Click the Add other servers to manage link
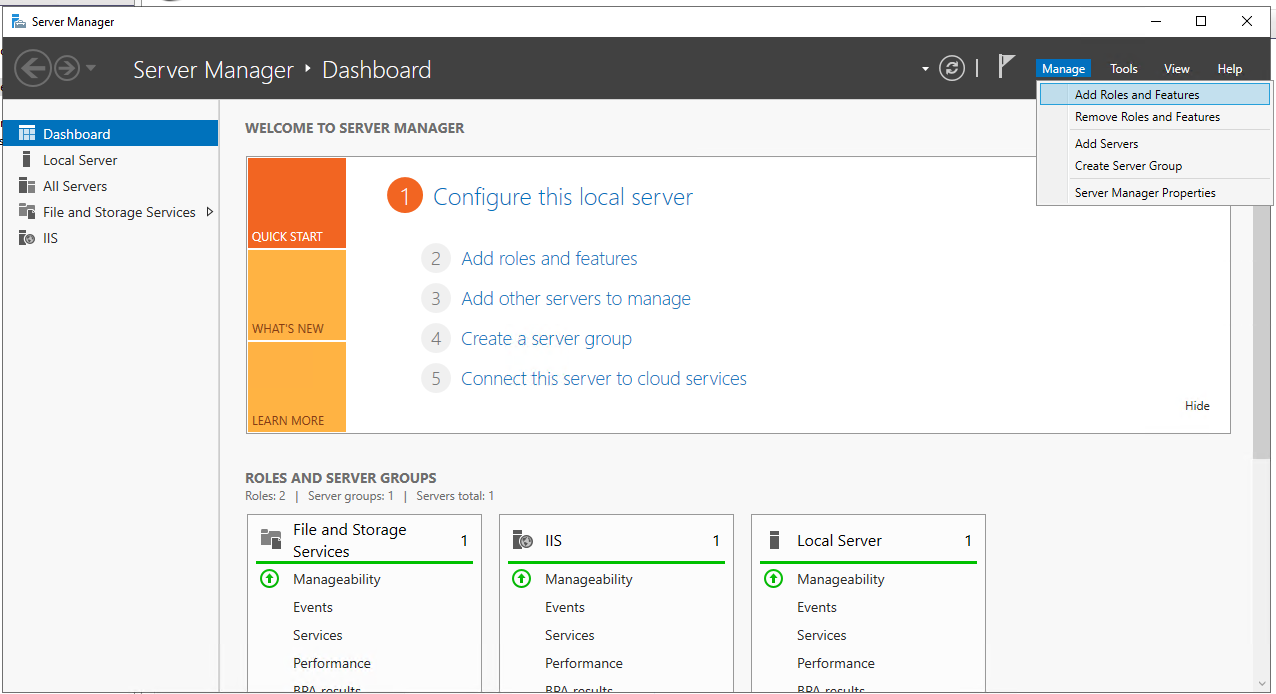This screenshot has height=694, width=1276. (x=575, y=299)
